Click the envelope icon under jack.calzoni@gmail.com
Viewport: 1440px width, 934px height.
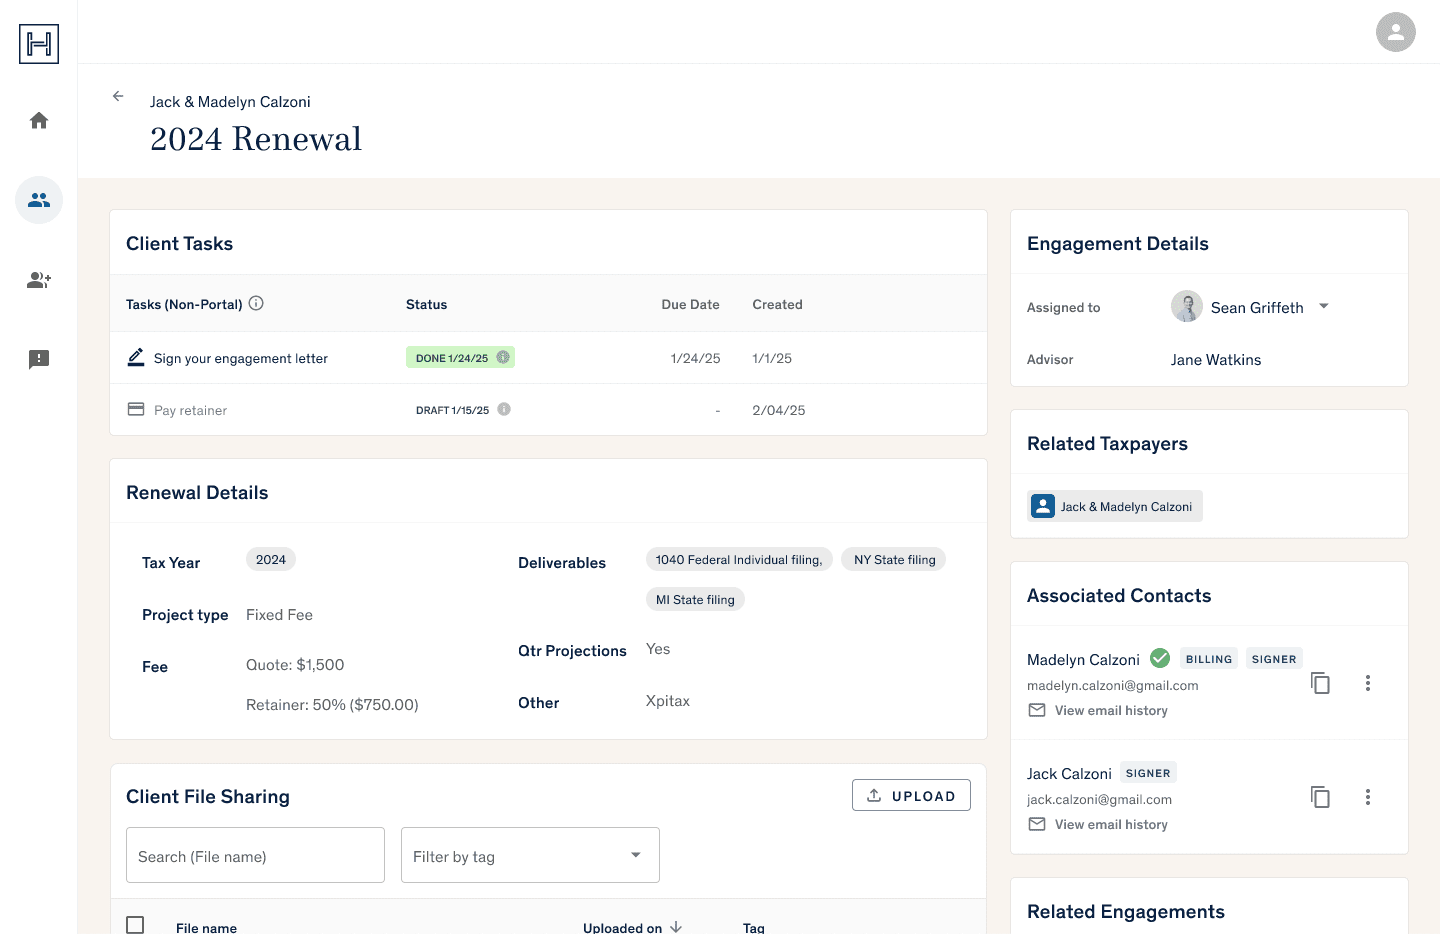click(x=1037, y=824)
